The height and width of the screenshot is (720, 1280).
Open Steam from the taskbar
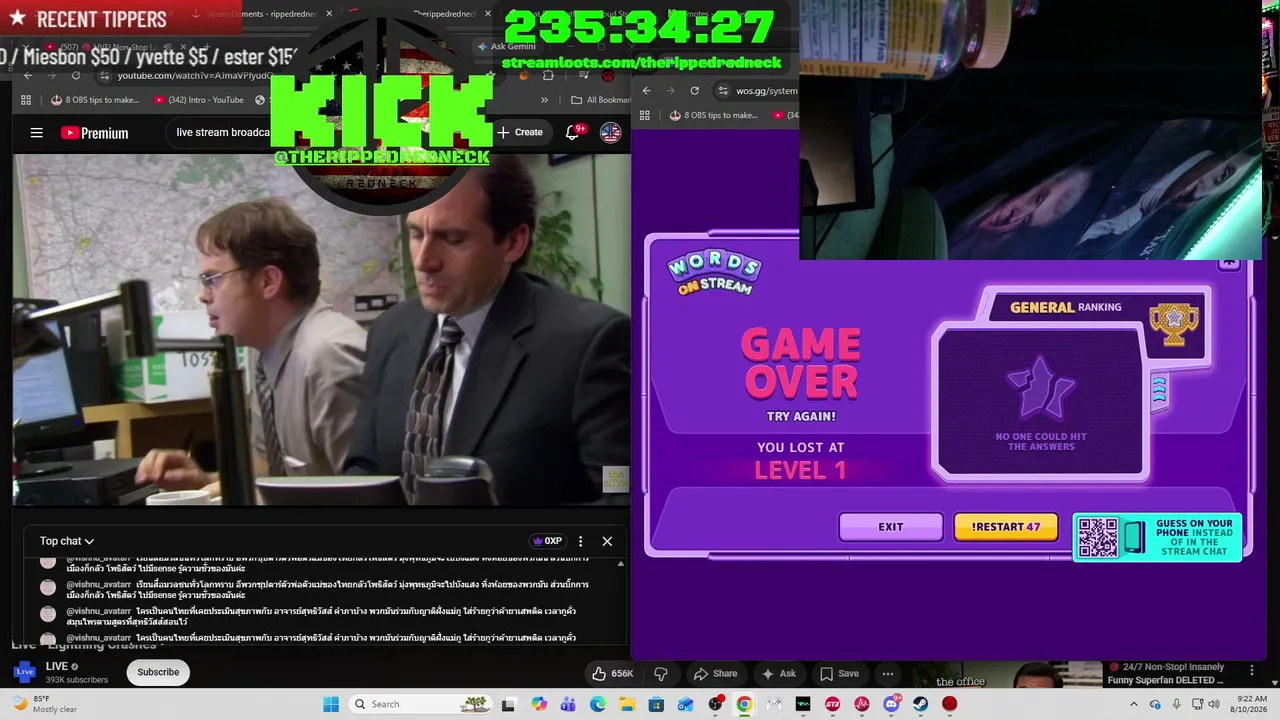tap(920, 704)
